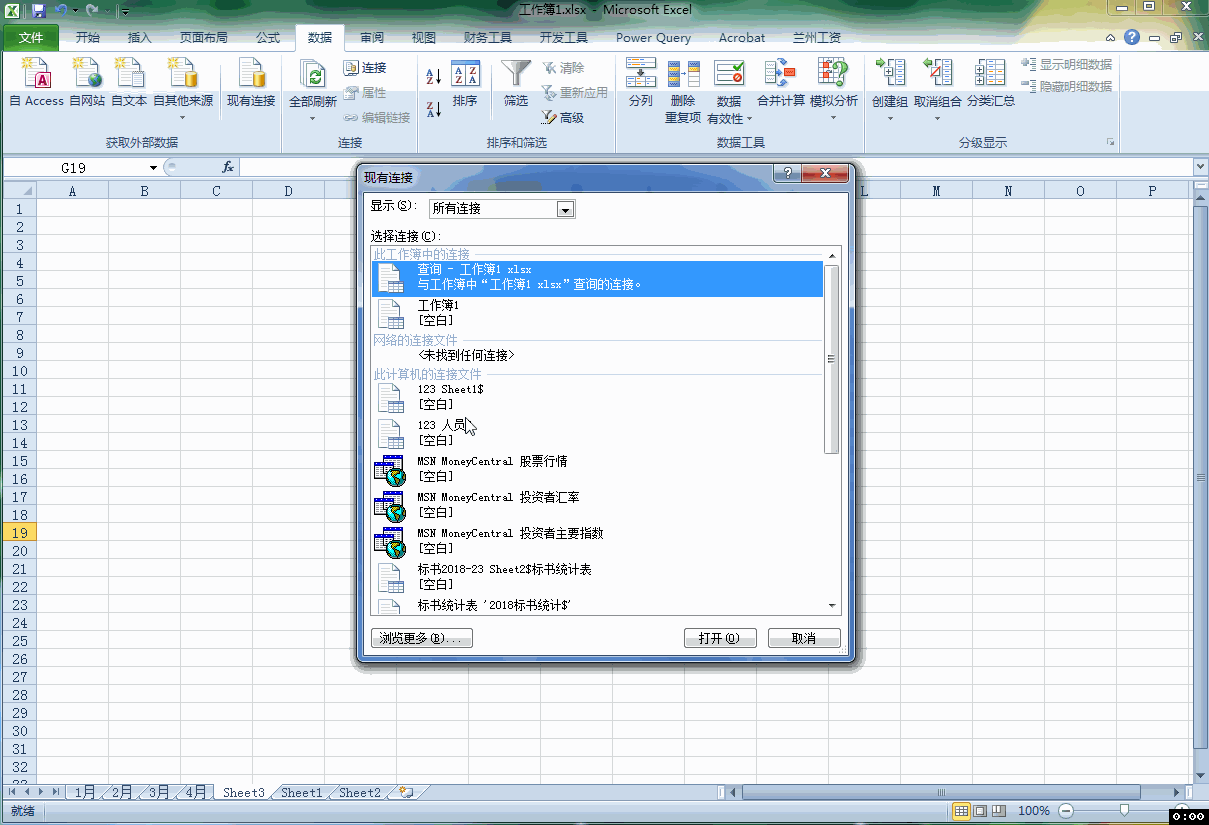Switch to Page Layout view in status bar
1209x825 pixels.
tap(980, 810)
